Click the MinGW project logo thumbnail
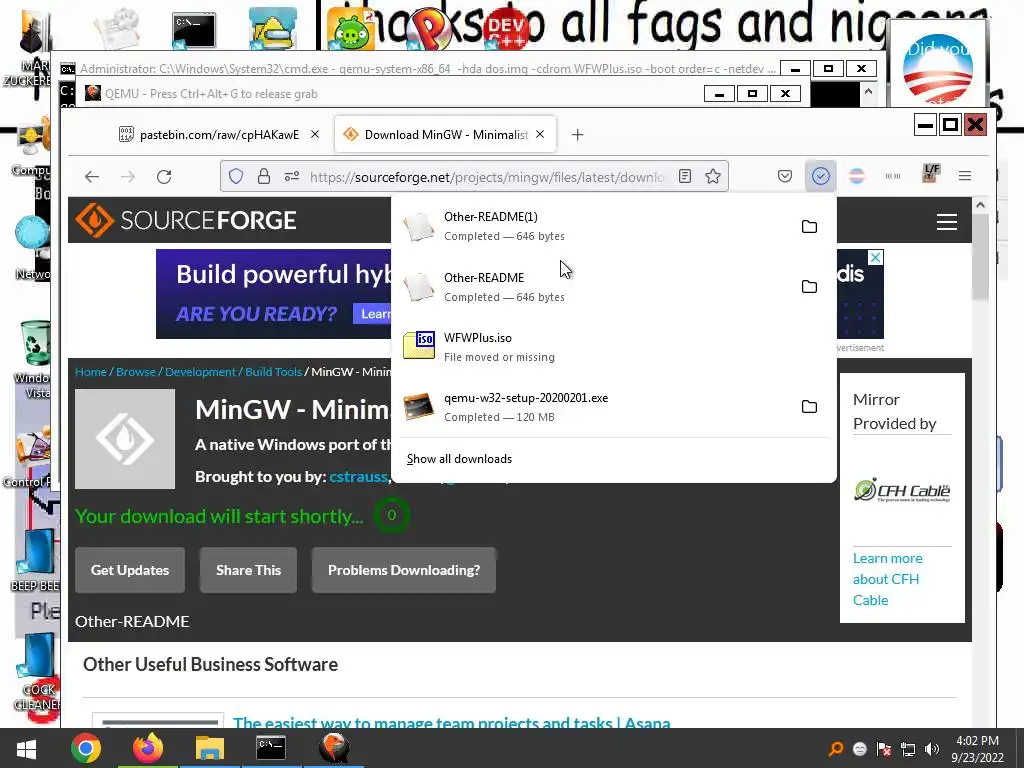 click(125, 439)
